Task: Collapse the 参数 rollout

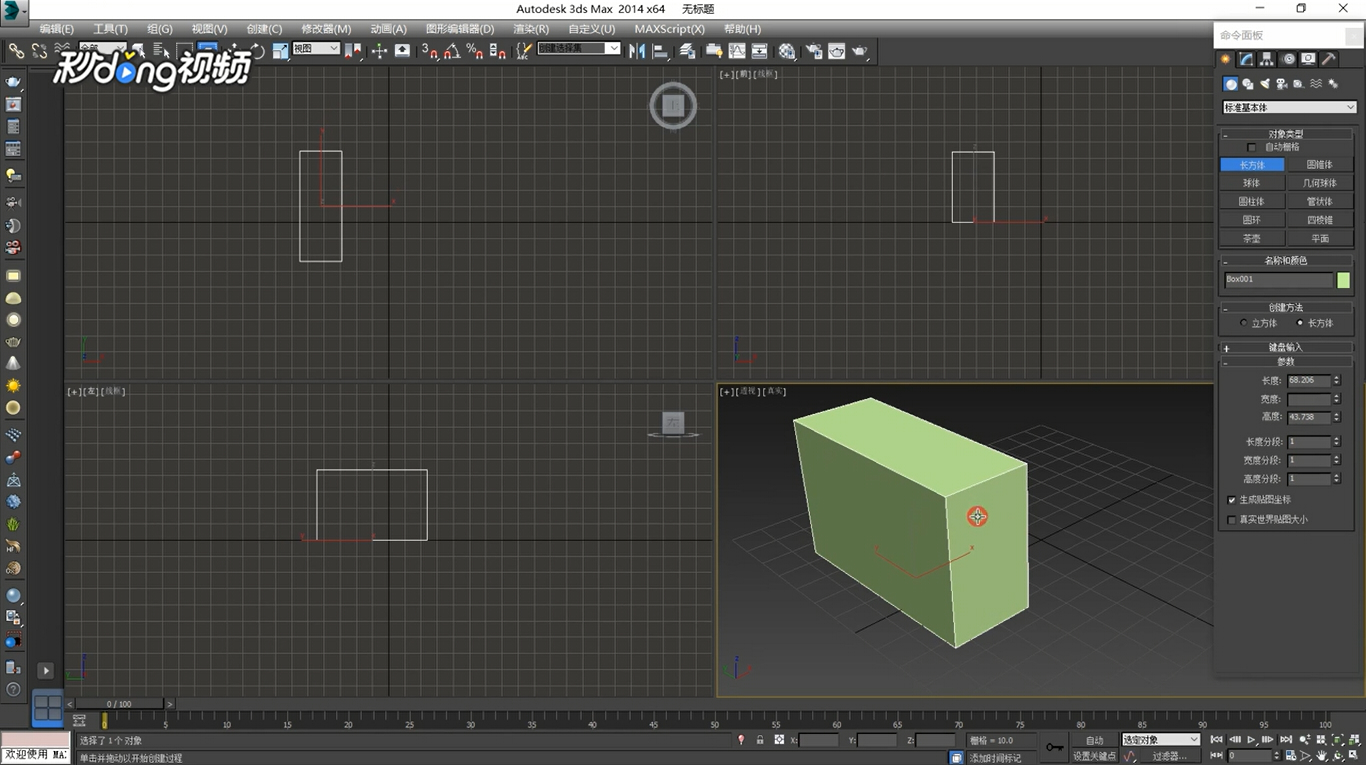Action: pyautogui.click(x=1286, y=361)
